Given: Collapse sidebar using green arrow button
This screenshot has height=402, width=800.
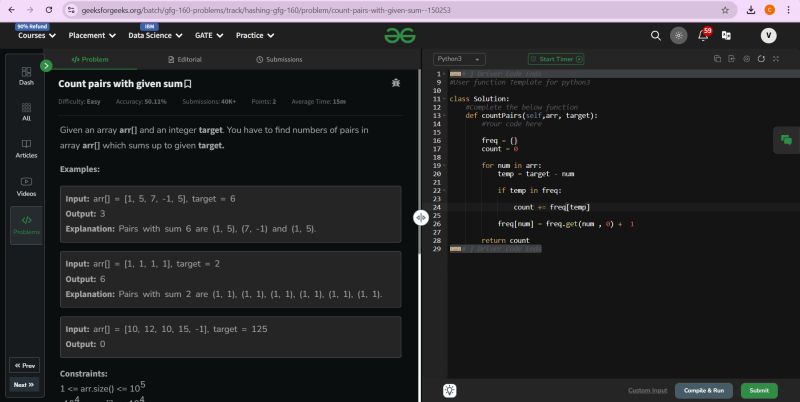Looking at the screenshot, I should (x=46, y=65).
